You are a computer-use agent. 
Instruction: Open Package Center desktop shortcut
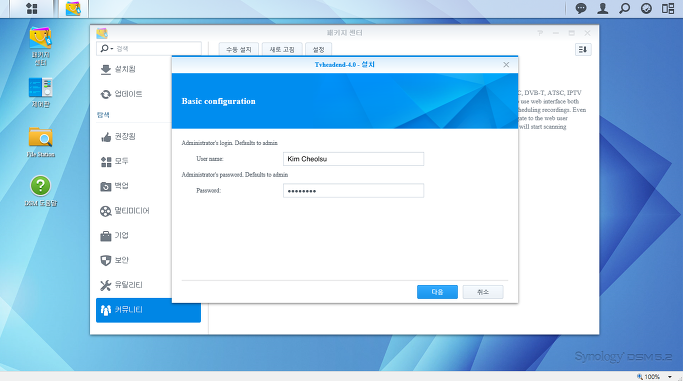41,46
